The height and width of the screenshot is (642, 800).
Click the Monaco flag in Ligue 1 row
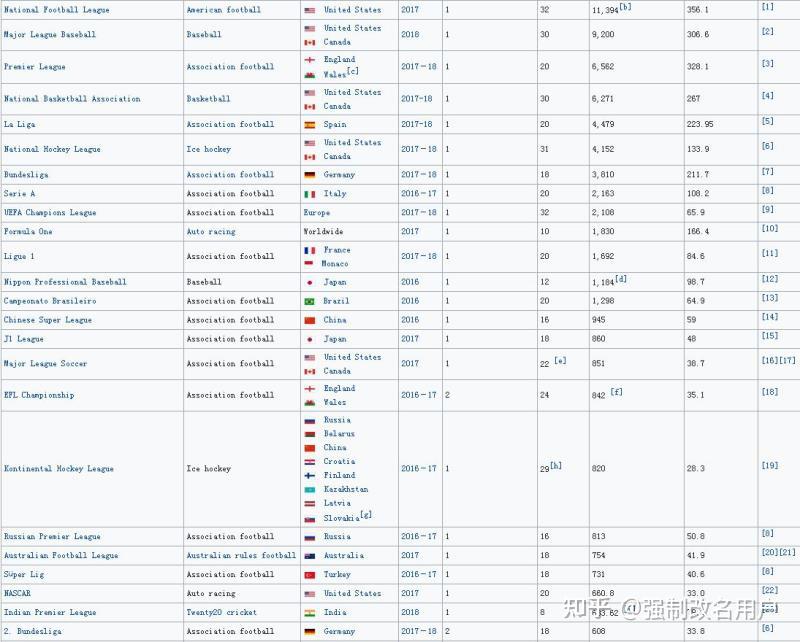click(x=309, y=264)
